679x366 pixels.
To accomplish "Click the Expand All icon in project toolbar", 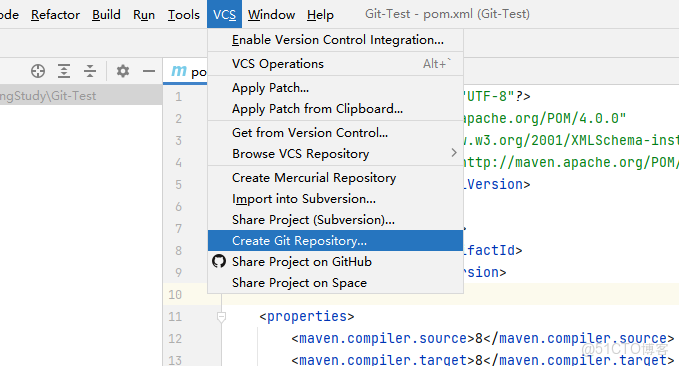I will 64,71.
